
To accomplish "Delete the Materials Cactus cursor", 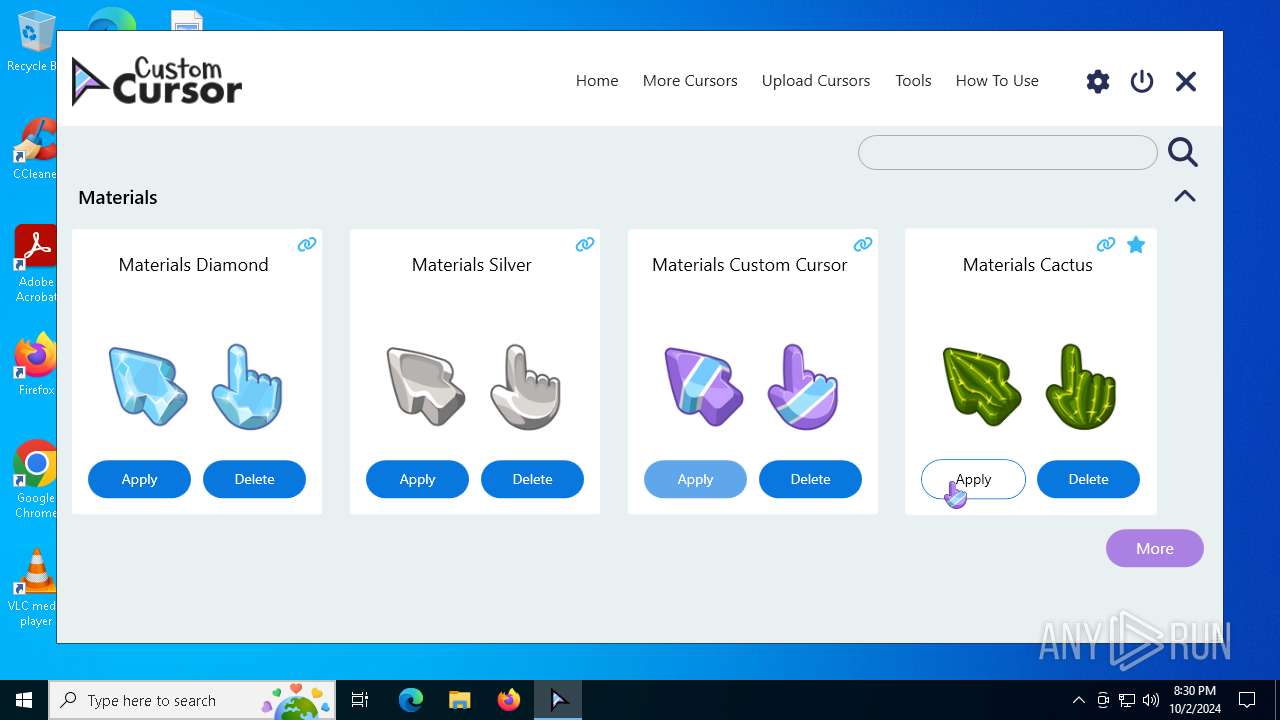I will coord(1088,479).
